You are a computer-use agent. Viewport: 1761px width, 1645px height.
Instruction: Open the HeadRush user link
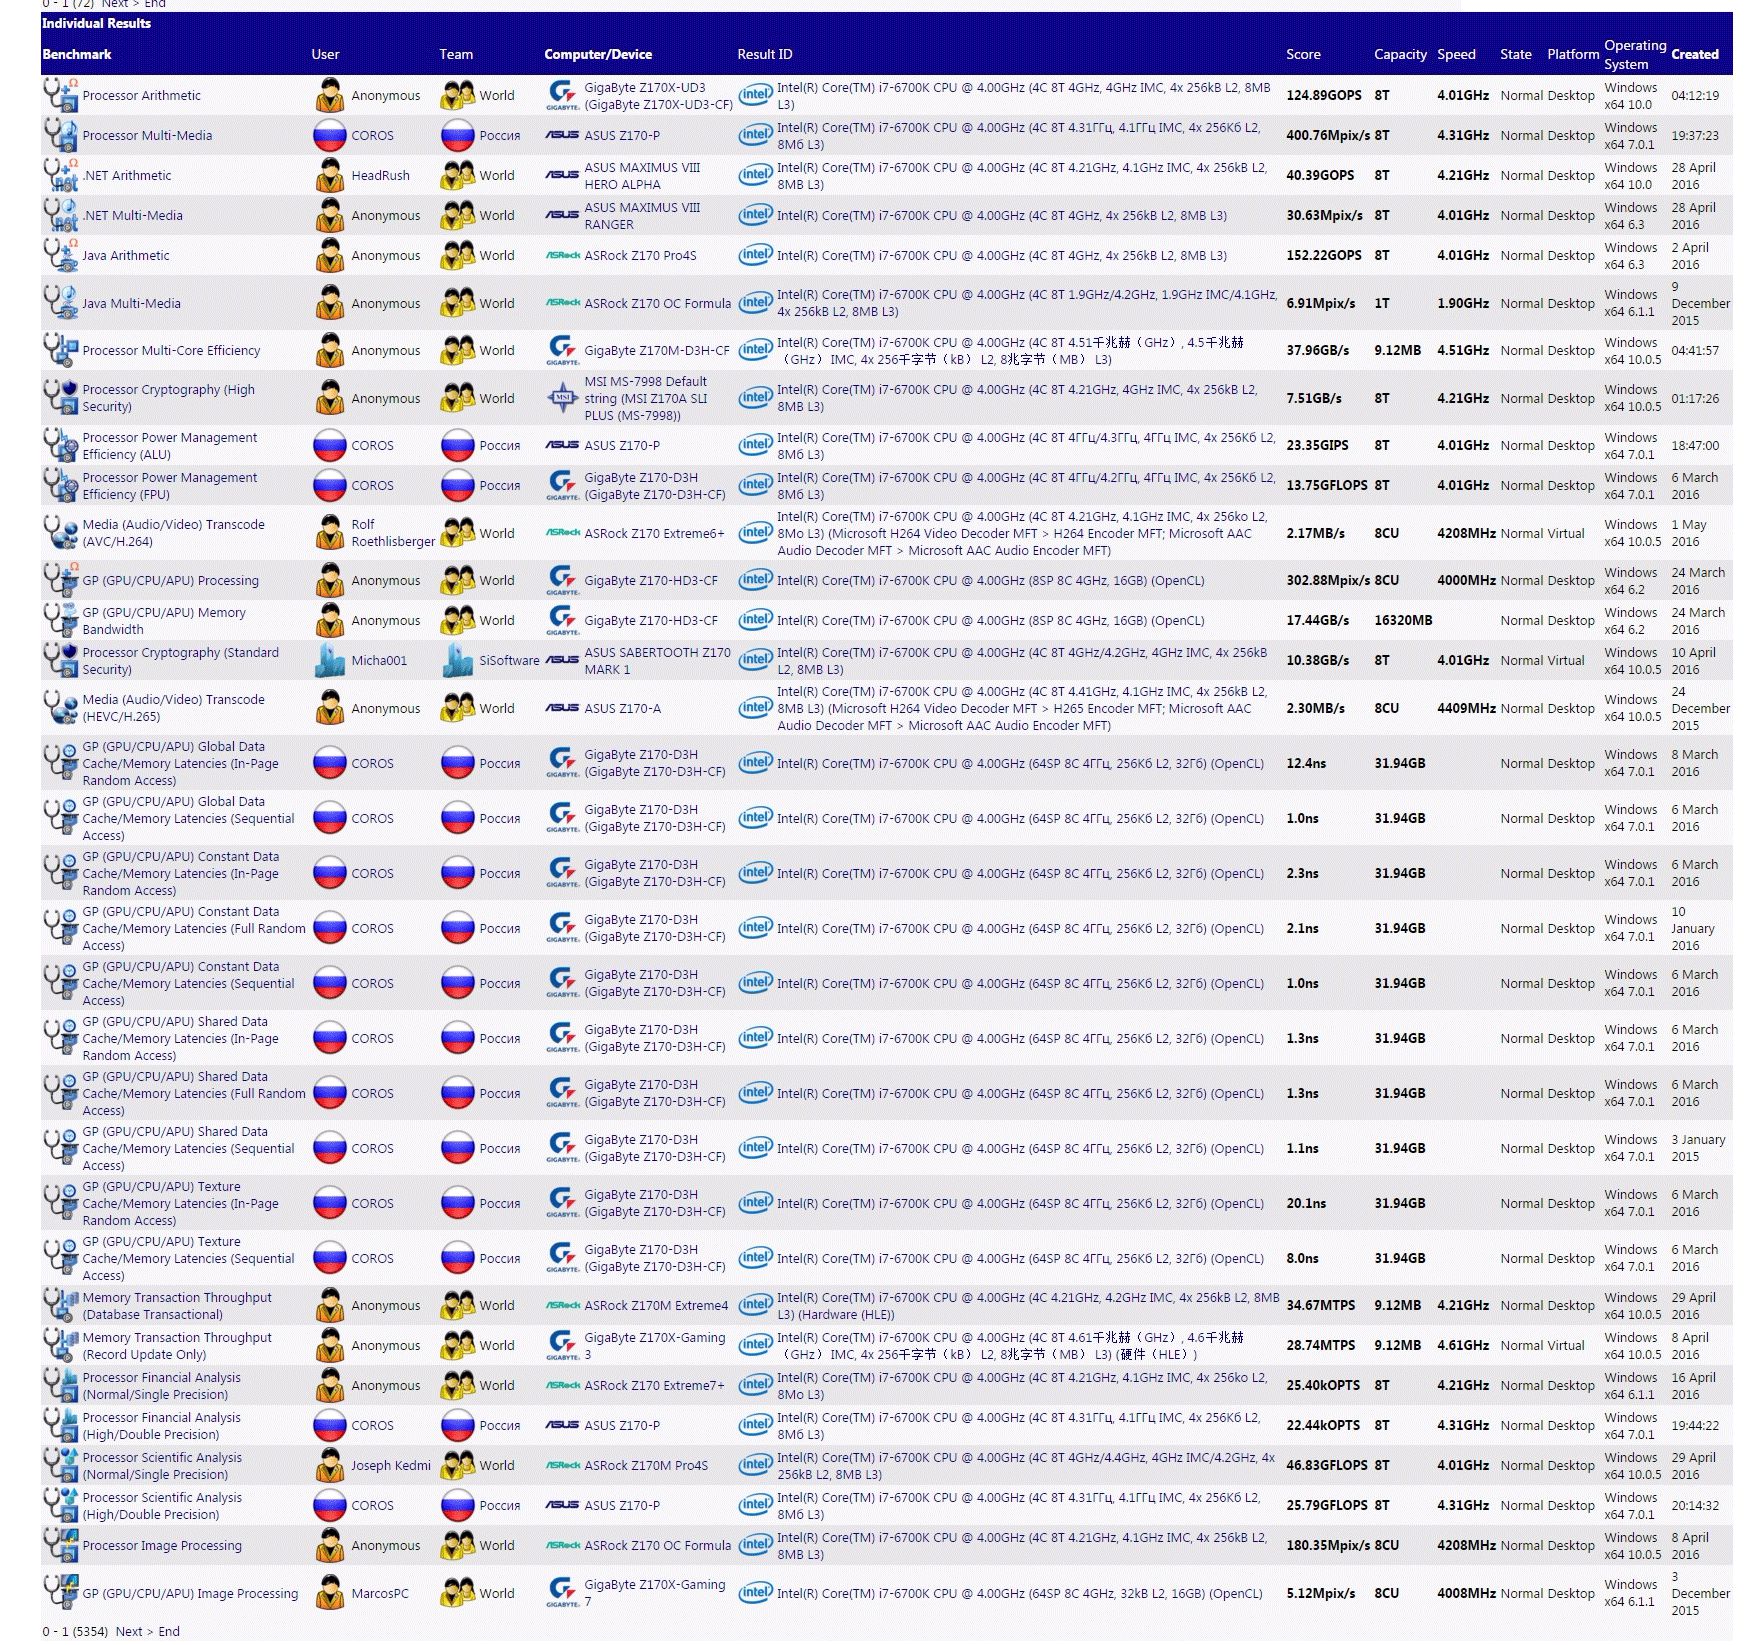(x=380, y=175)
